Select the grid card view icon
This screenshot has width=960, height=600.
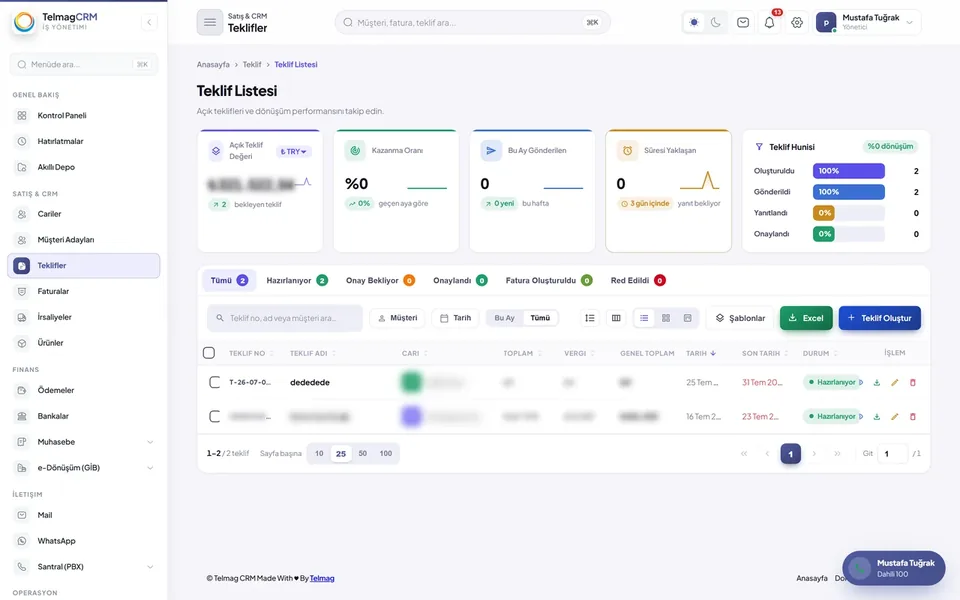pyautogui.click(x=666, y=318)
